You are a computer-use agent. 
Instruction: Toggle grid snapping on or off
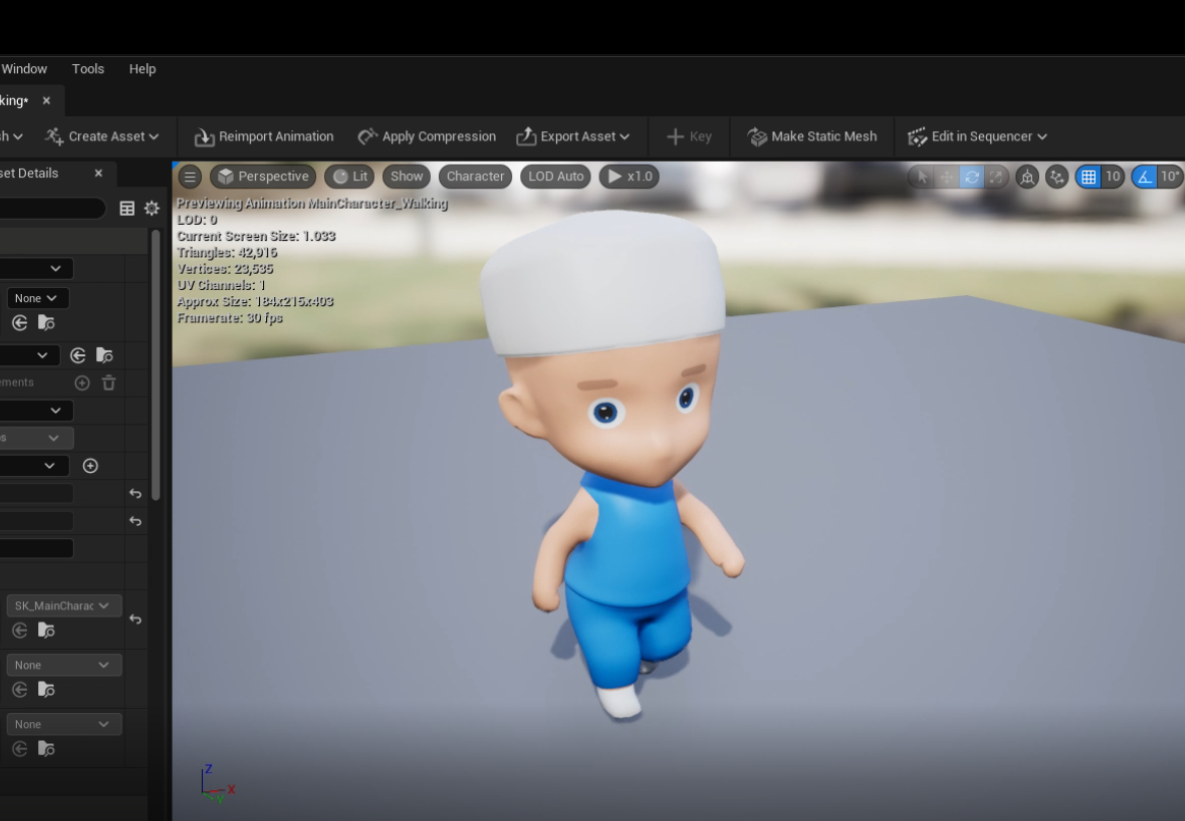[x=1089, y=177]
